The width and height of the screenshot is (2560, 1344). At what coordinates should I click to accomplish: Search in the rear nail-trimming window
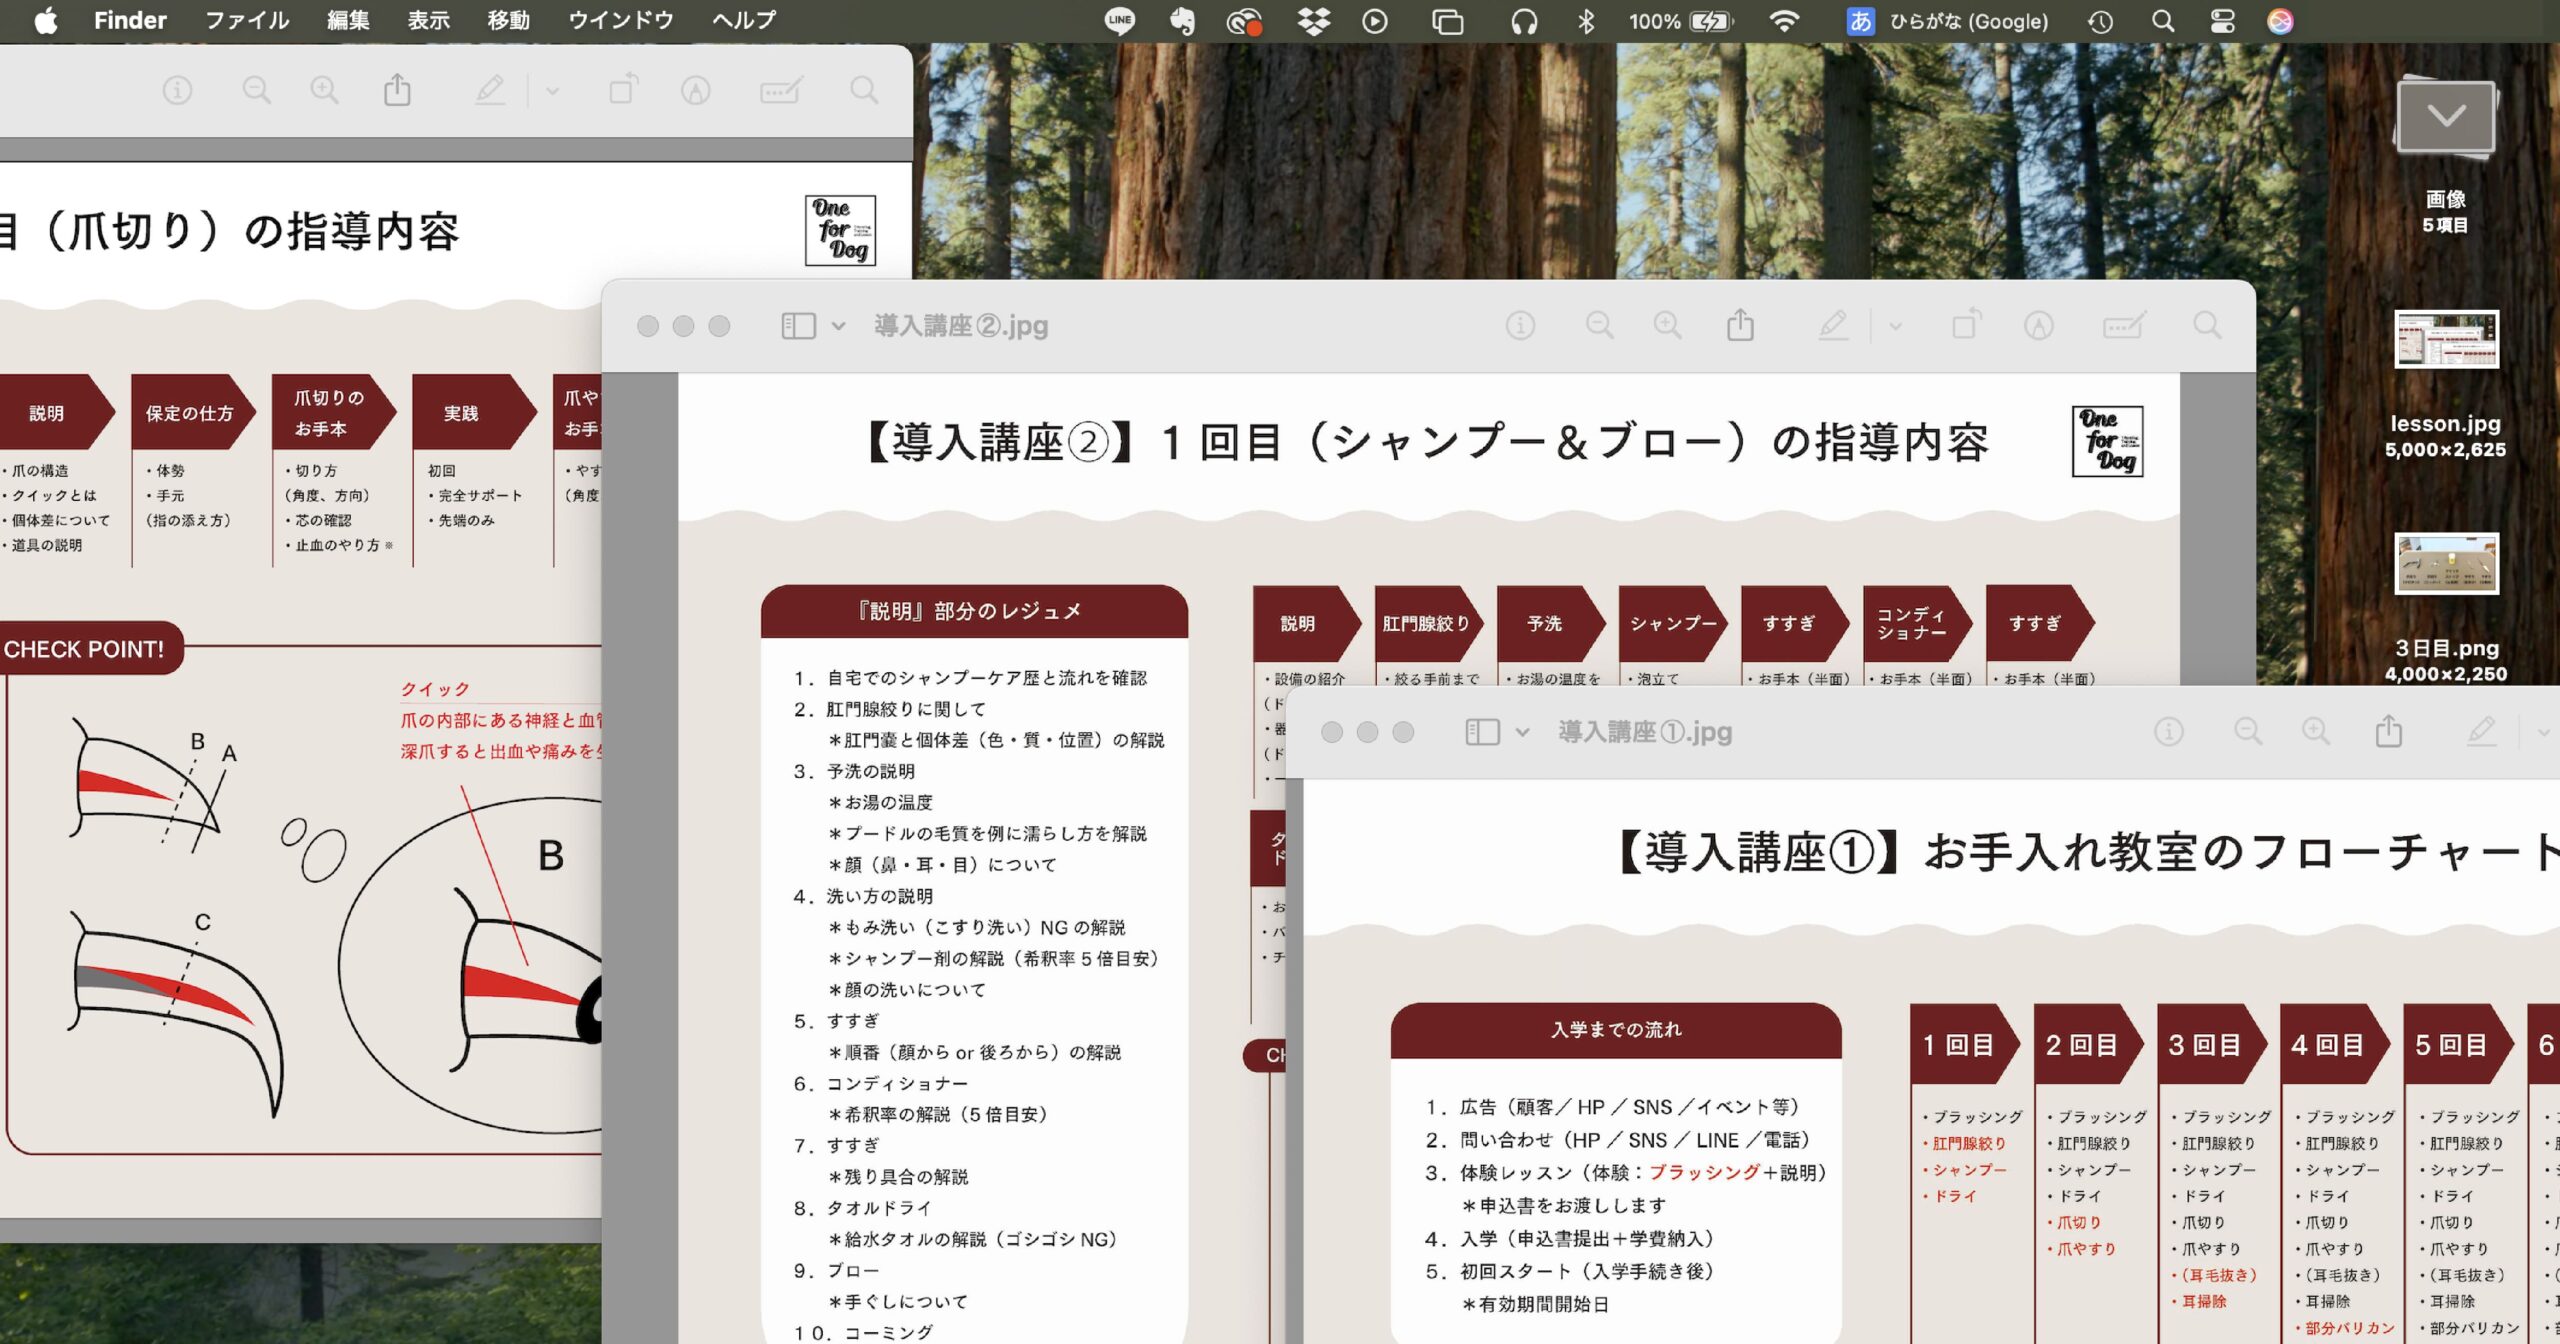[x=864, y=91]
